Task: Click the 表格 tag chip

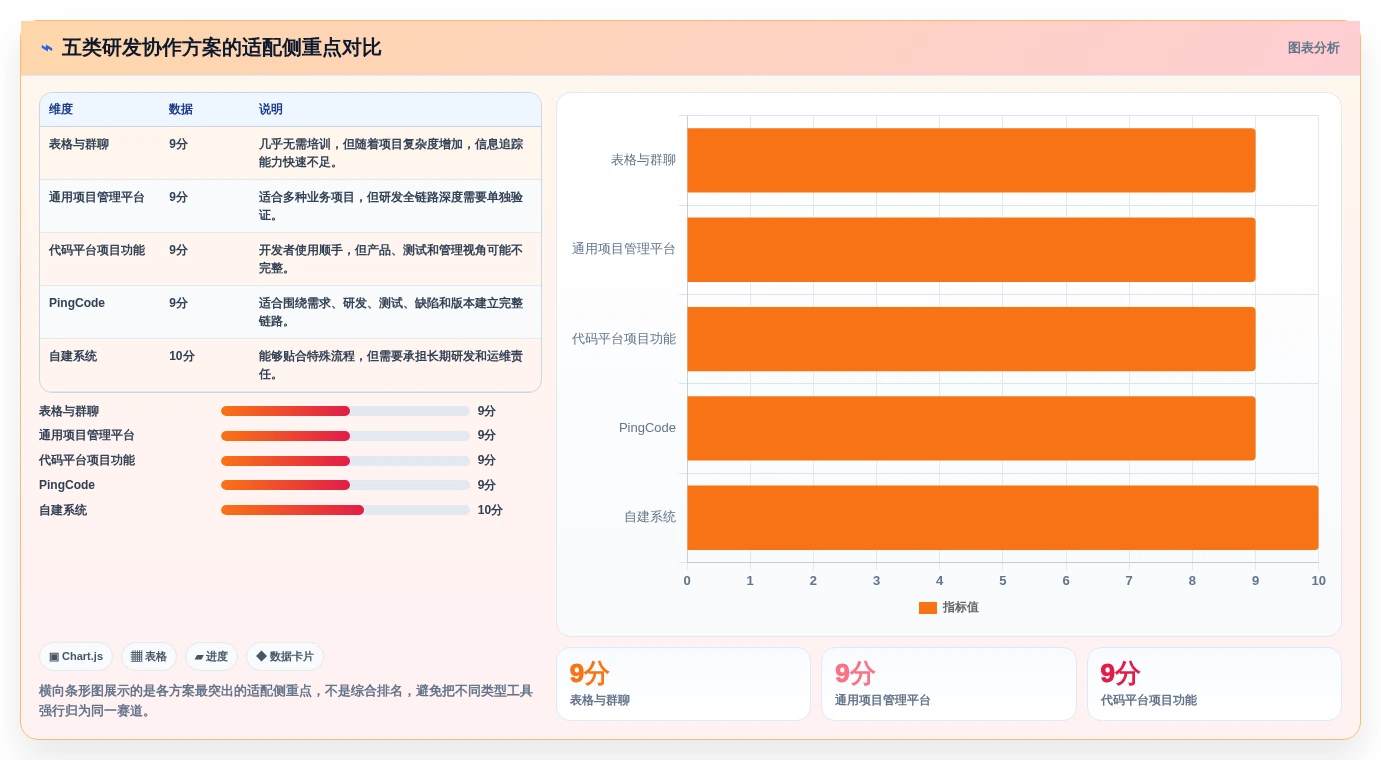Action: (x=149, y=657)
